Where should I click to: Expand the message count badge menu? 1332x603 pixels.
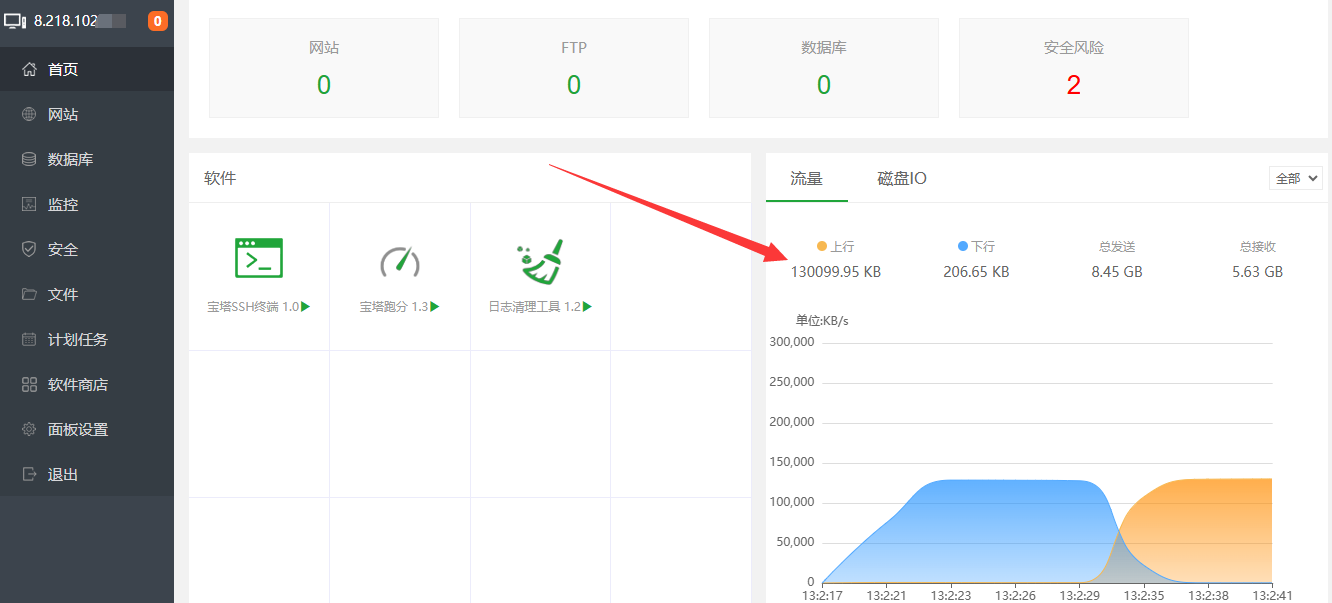pyautogui.click(x=158, y=19)
